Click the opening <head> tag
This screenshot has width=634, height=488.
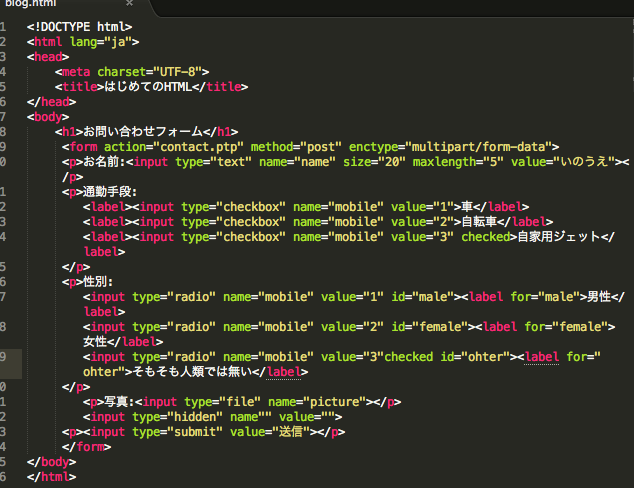pyautogui.click(x=48, y=57)
